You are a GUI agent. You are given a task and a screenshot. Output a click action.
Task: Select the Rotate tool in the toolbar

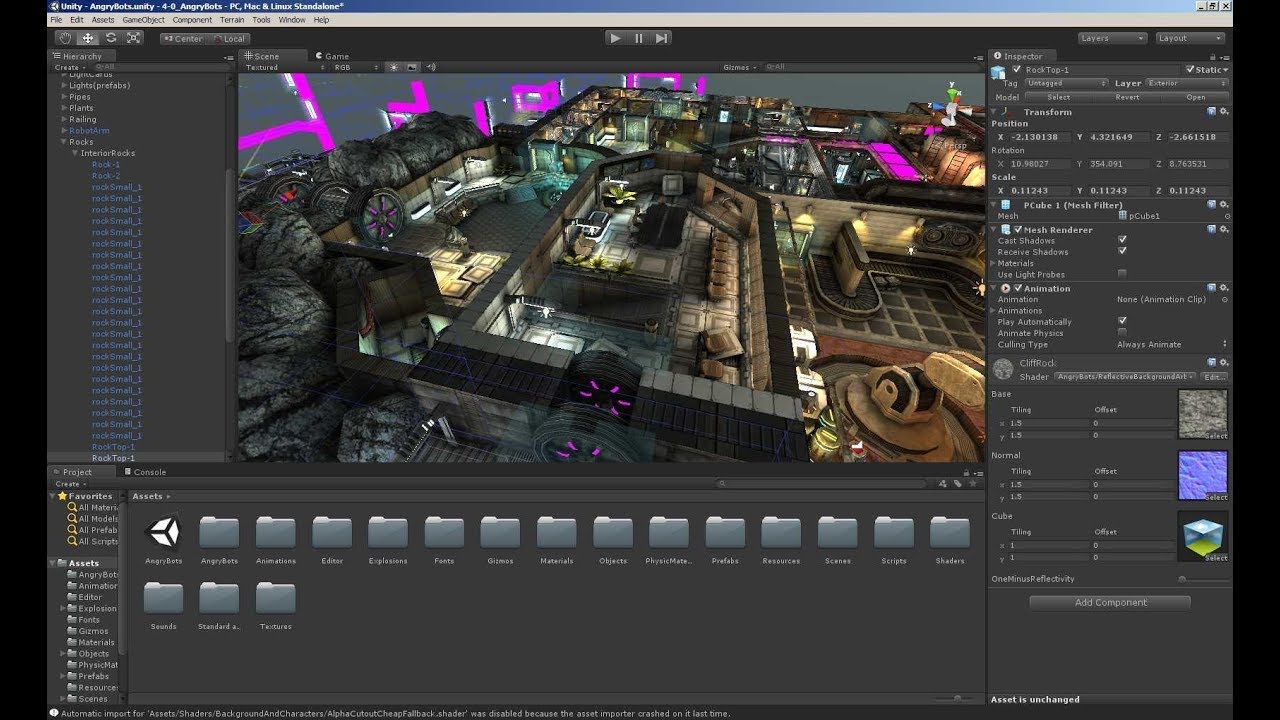[x=111, y=38]
